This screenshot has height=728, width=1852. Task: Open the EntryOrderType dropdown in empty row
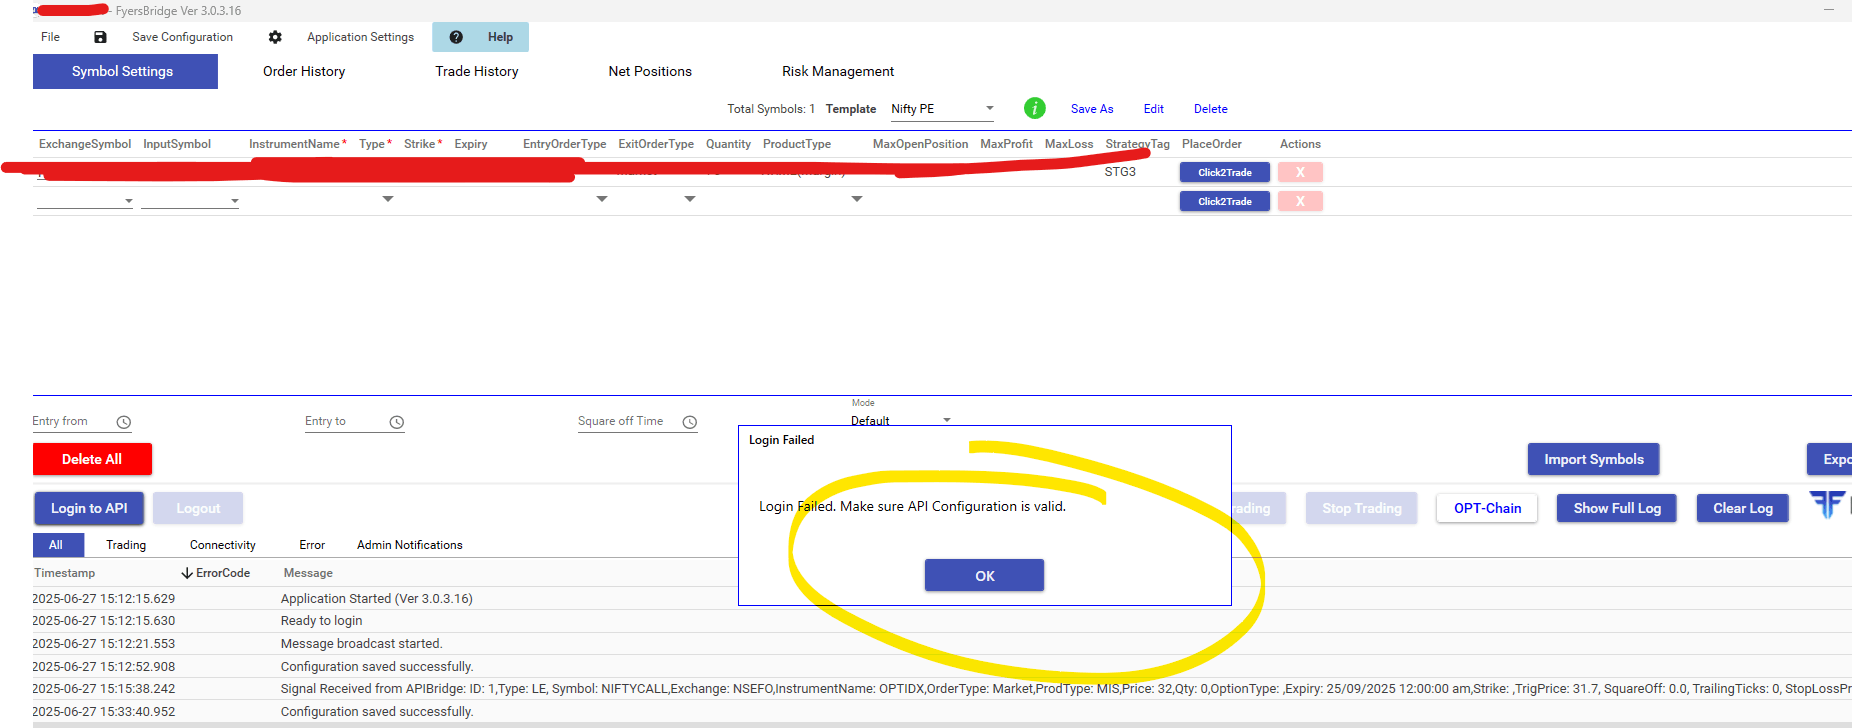click(602, 199)
